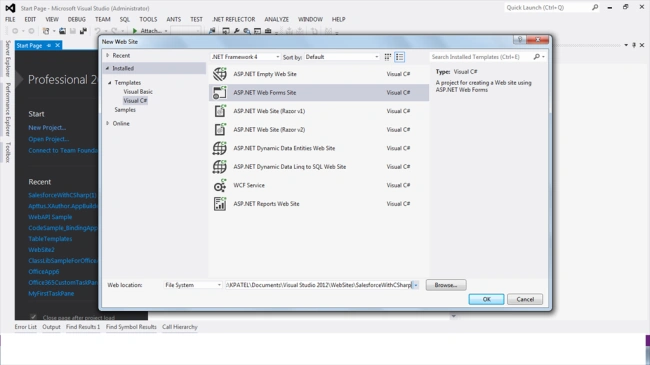This screenshot has width=650, height=365.
Task: Select ASP.NET Dynamic Data Linq to SQL Web Site
Action: tap(319, 167)
